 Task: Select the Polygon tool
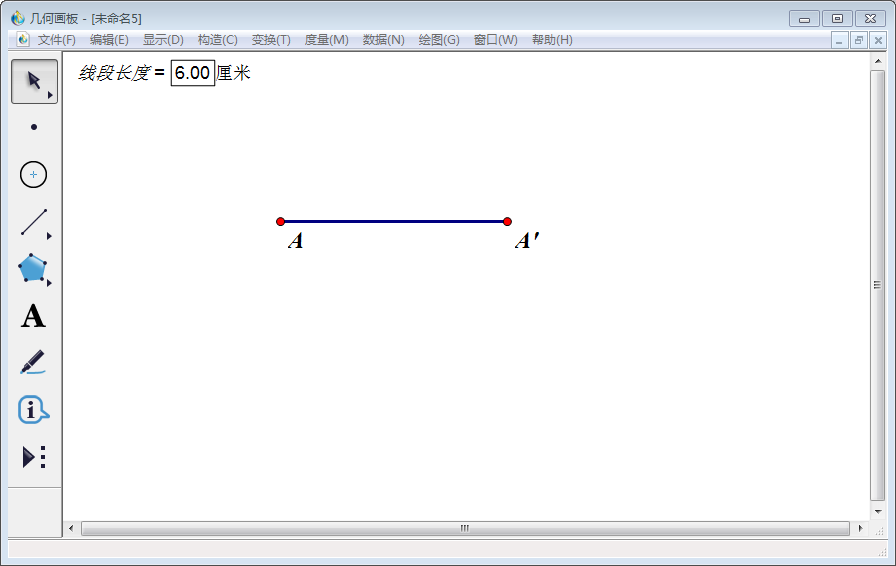coord(33,268)
